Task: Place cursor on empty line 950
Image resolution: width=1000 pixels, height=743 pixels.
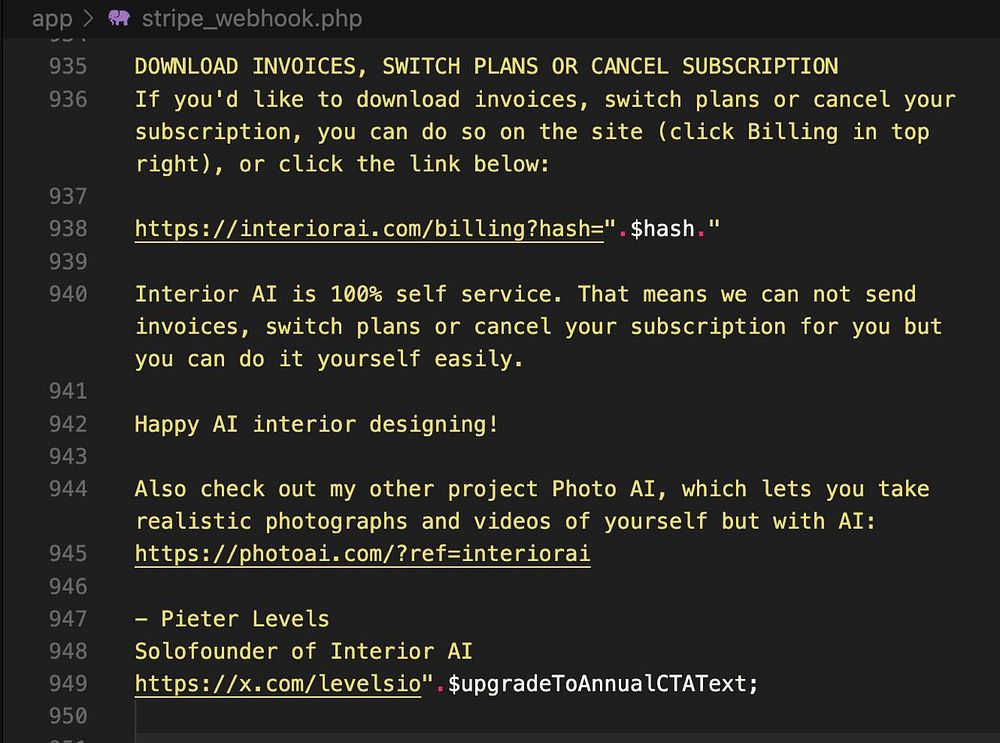Action: [x=561, y=716]
